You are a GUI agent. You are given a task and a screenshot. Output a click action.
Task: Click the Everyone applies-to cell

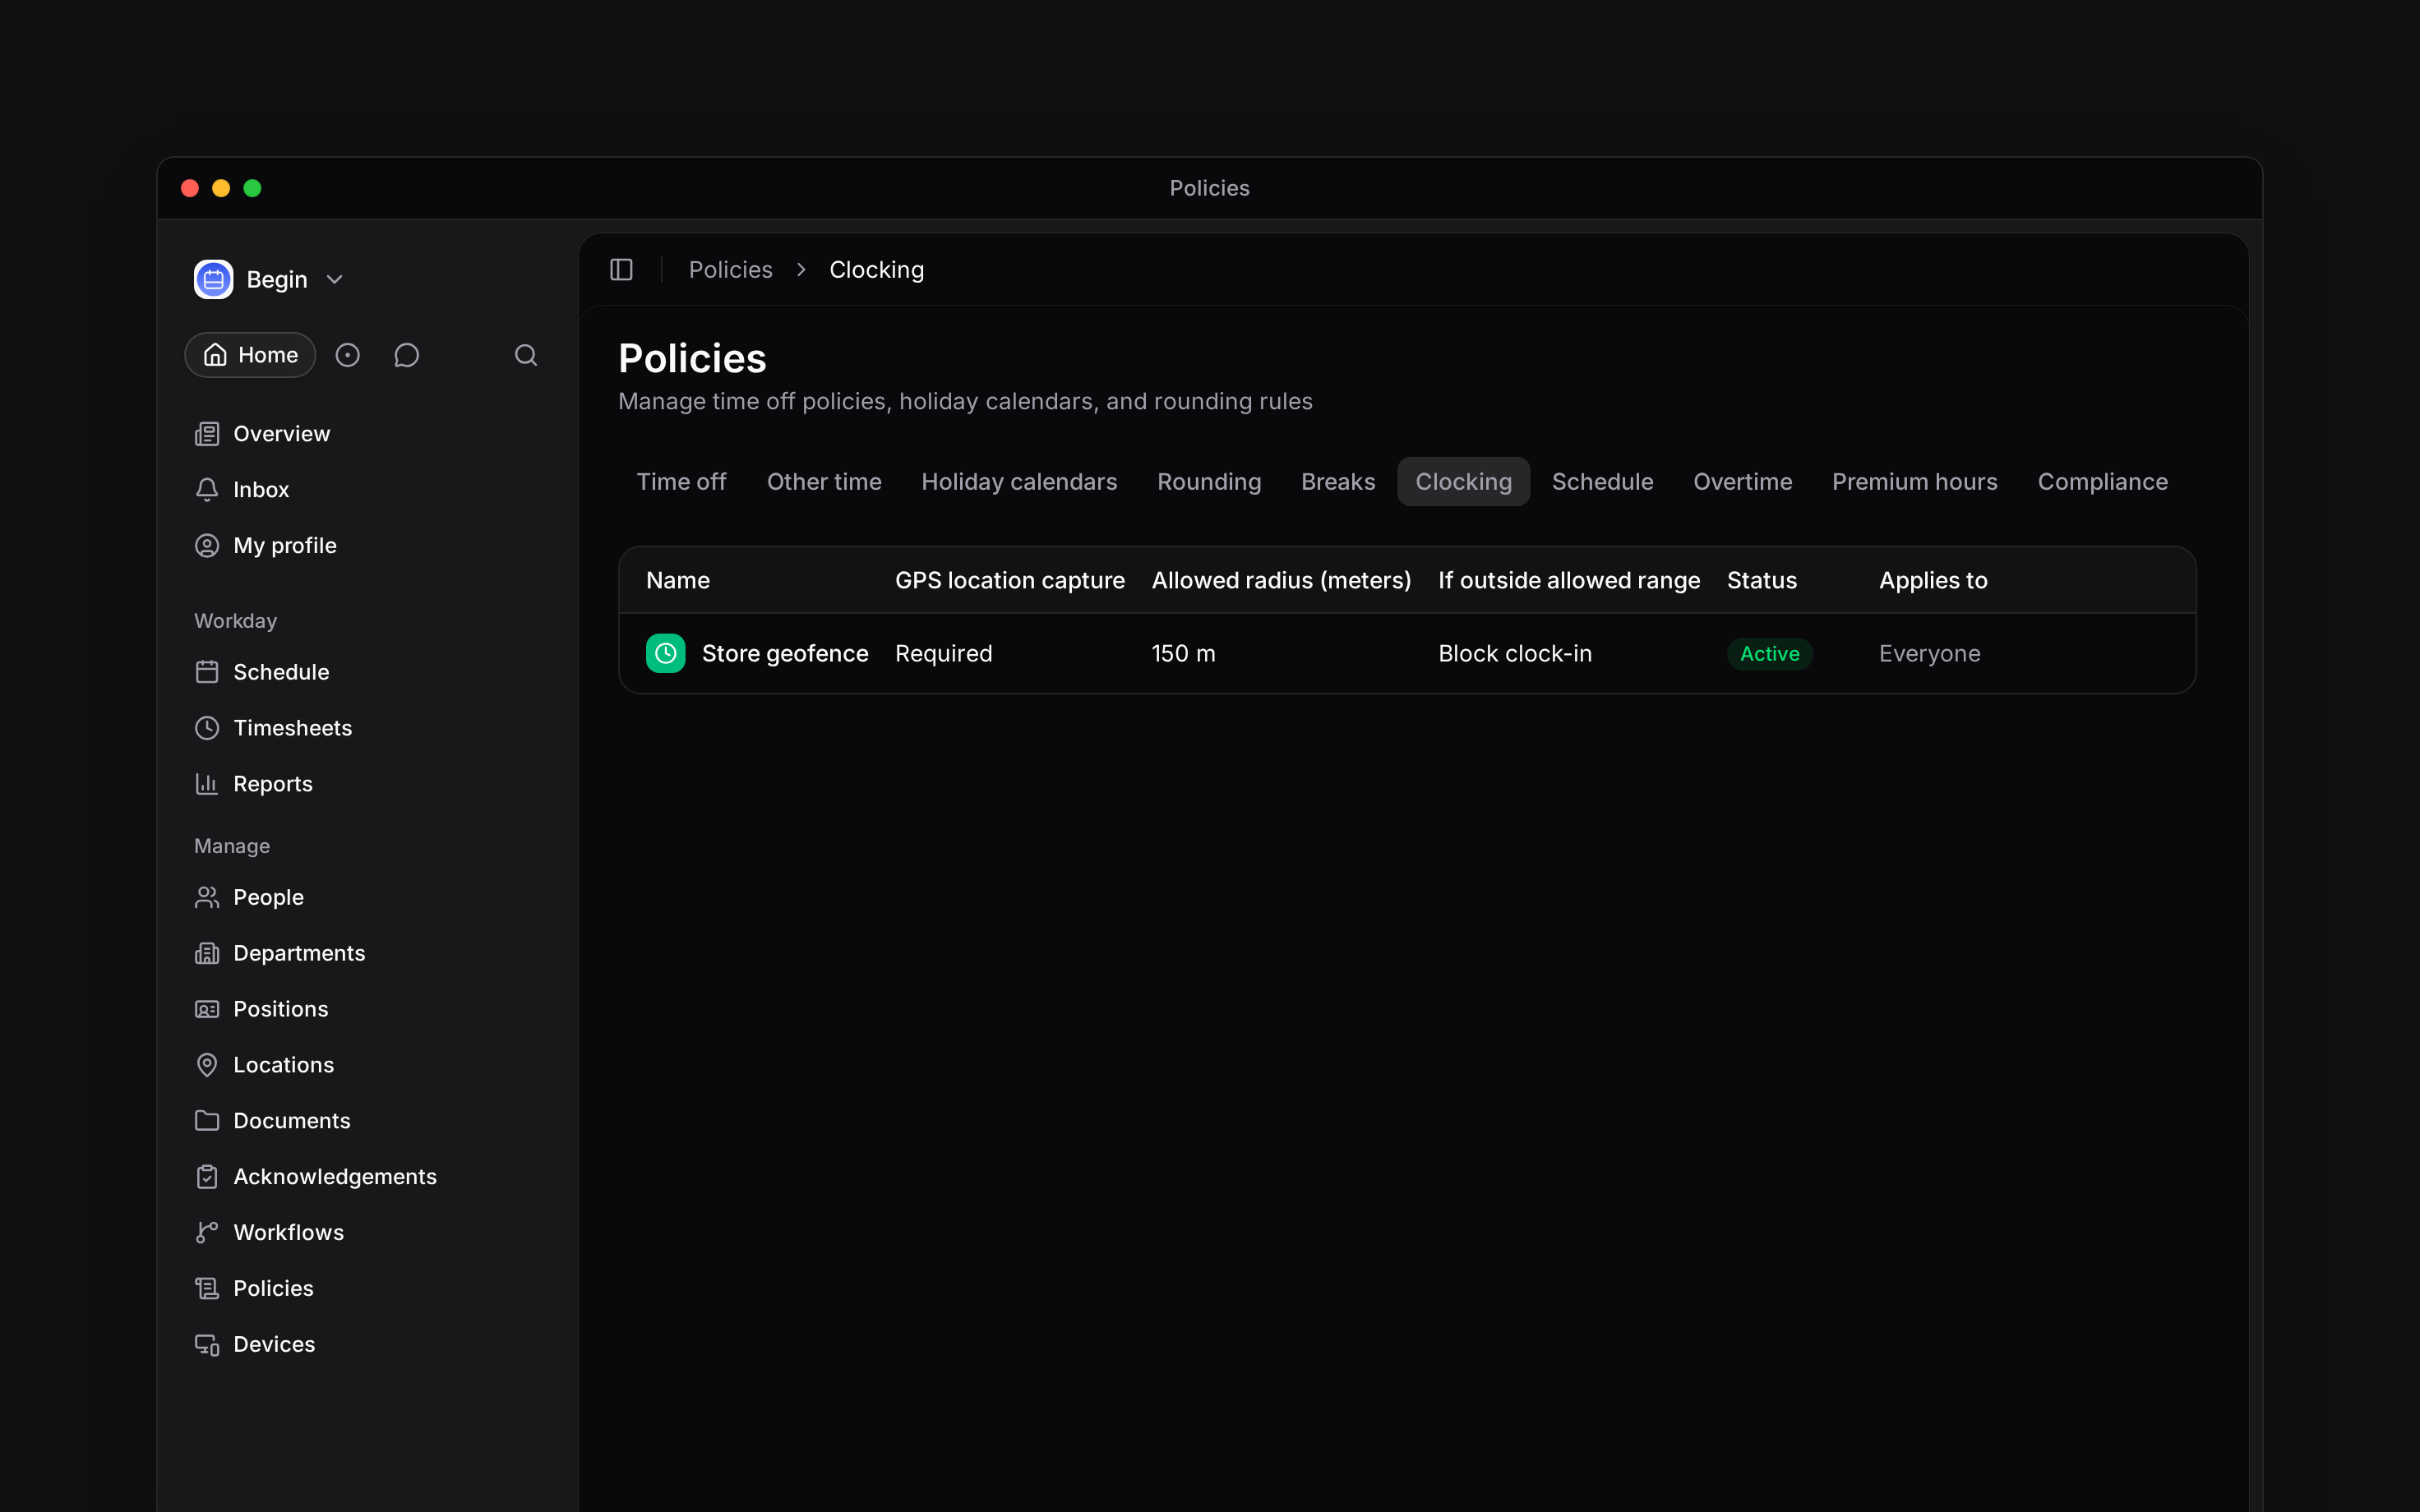(1930, 654)
